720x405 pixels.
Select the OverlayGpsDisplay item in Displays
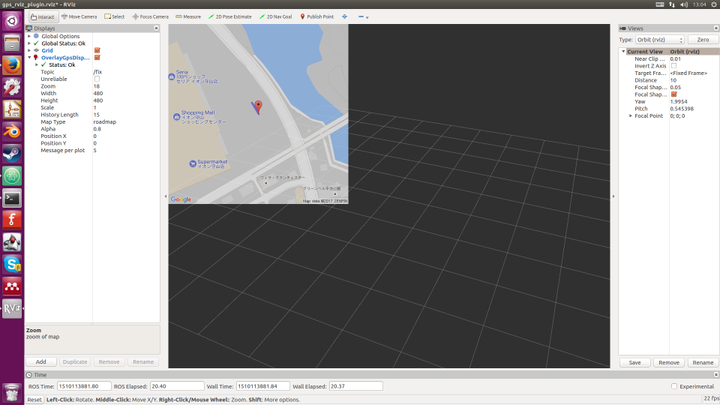coord(65,57)
